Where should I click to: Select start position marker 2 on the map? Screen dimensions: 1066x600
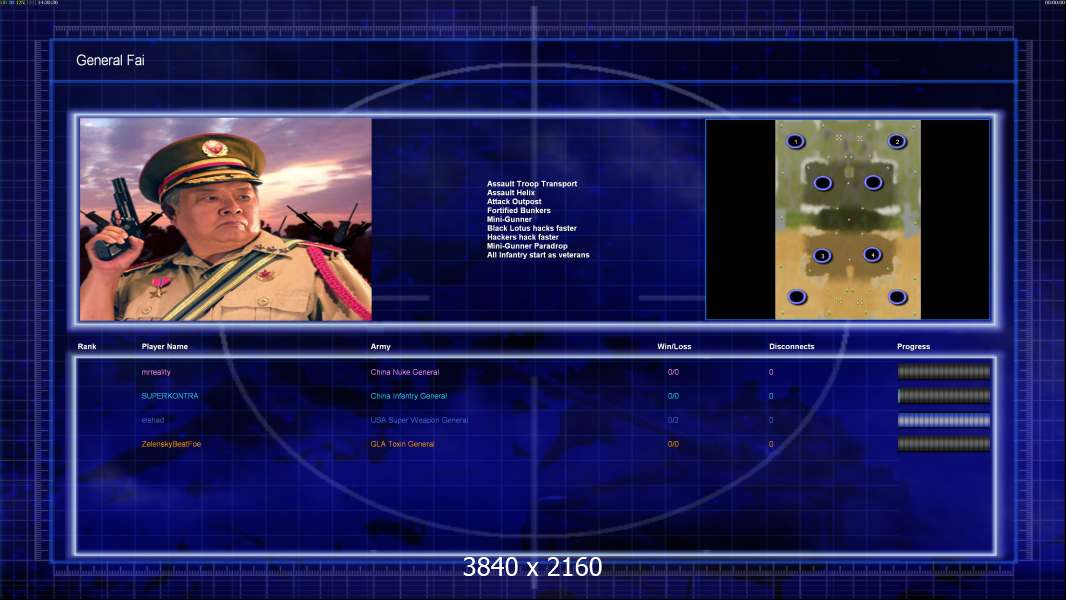[x=897, y=141]
